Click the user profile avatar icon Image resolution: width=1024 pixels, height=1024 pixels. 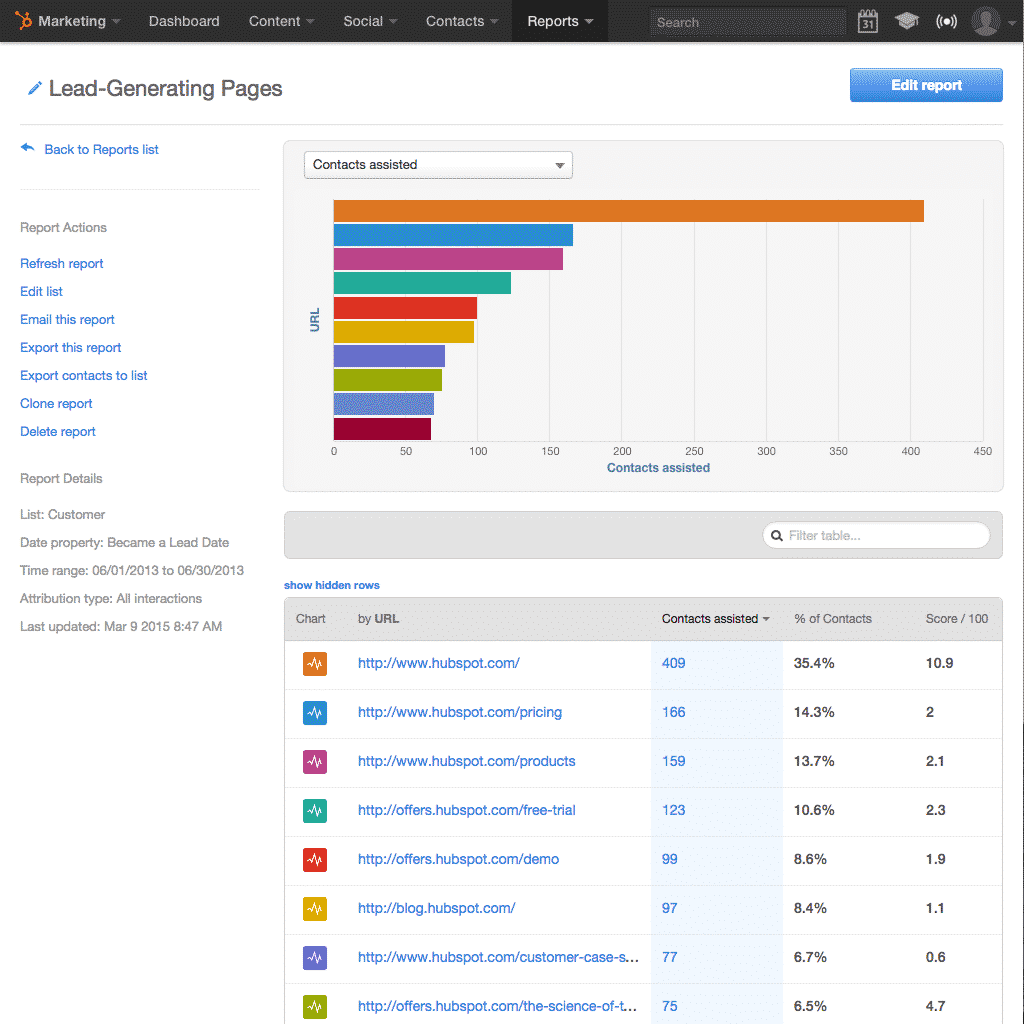986,21
